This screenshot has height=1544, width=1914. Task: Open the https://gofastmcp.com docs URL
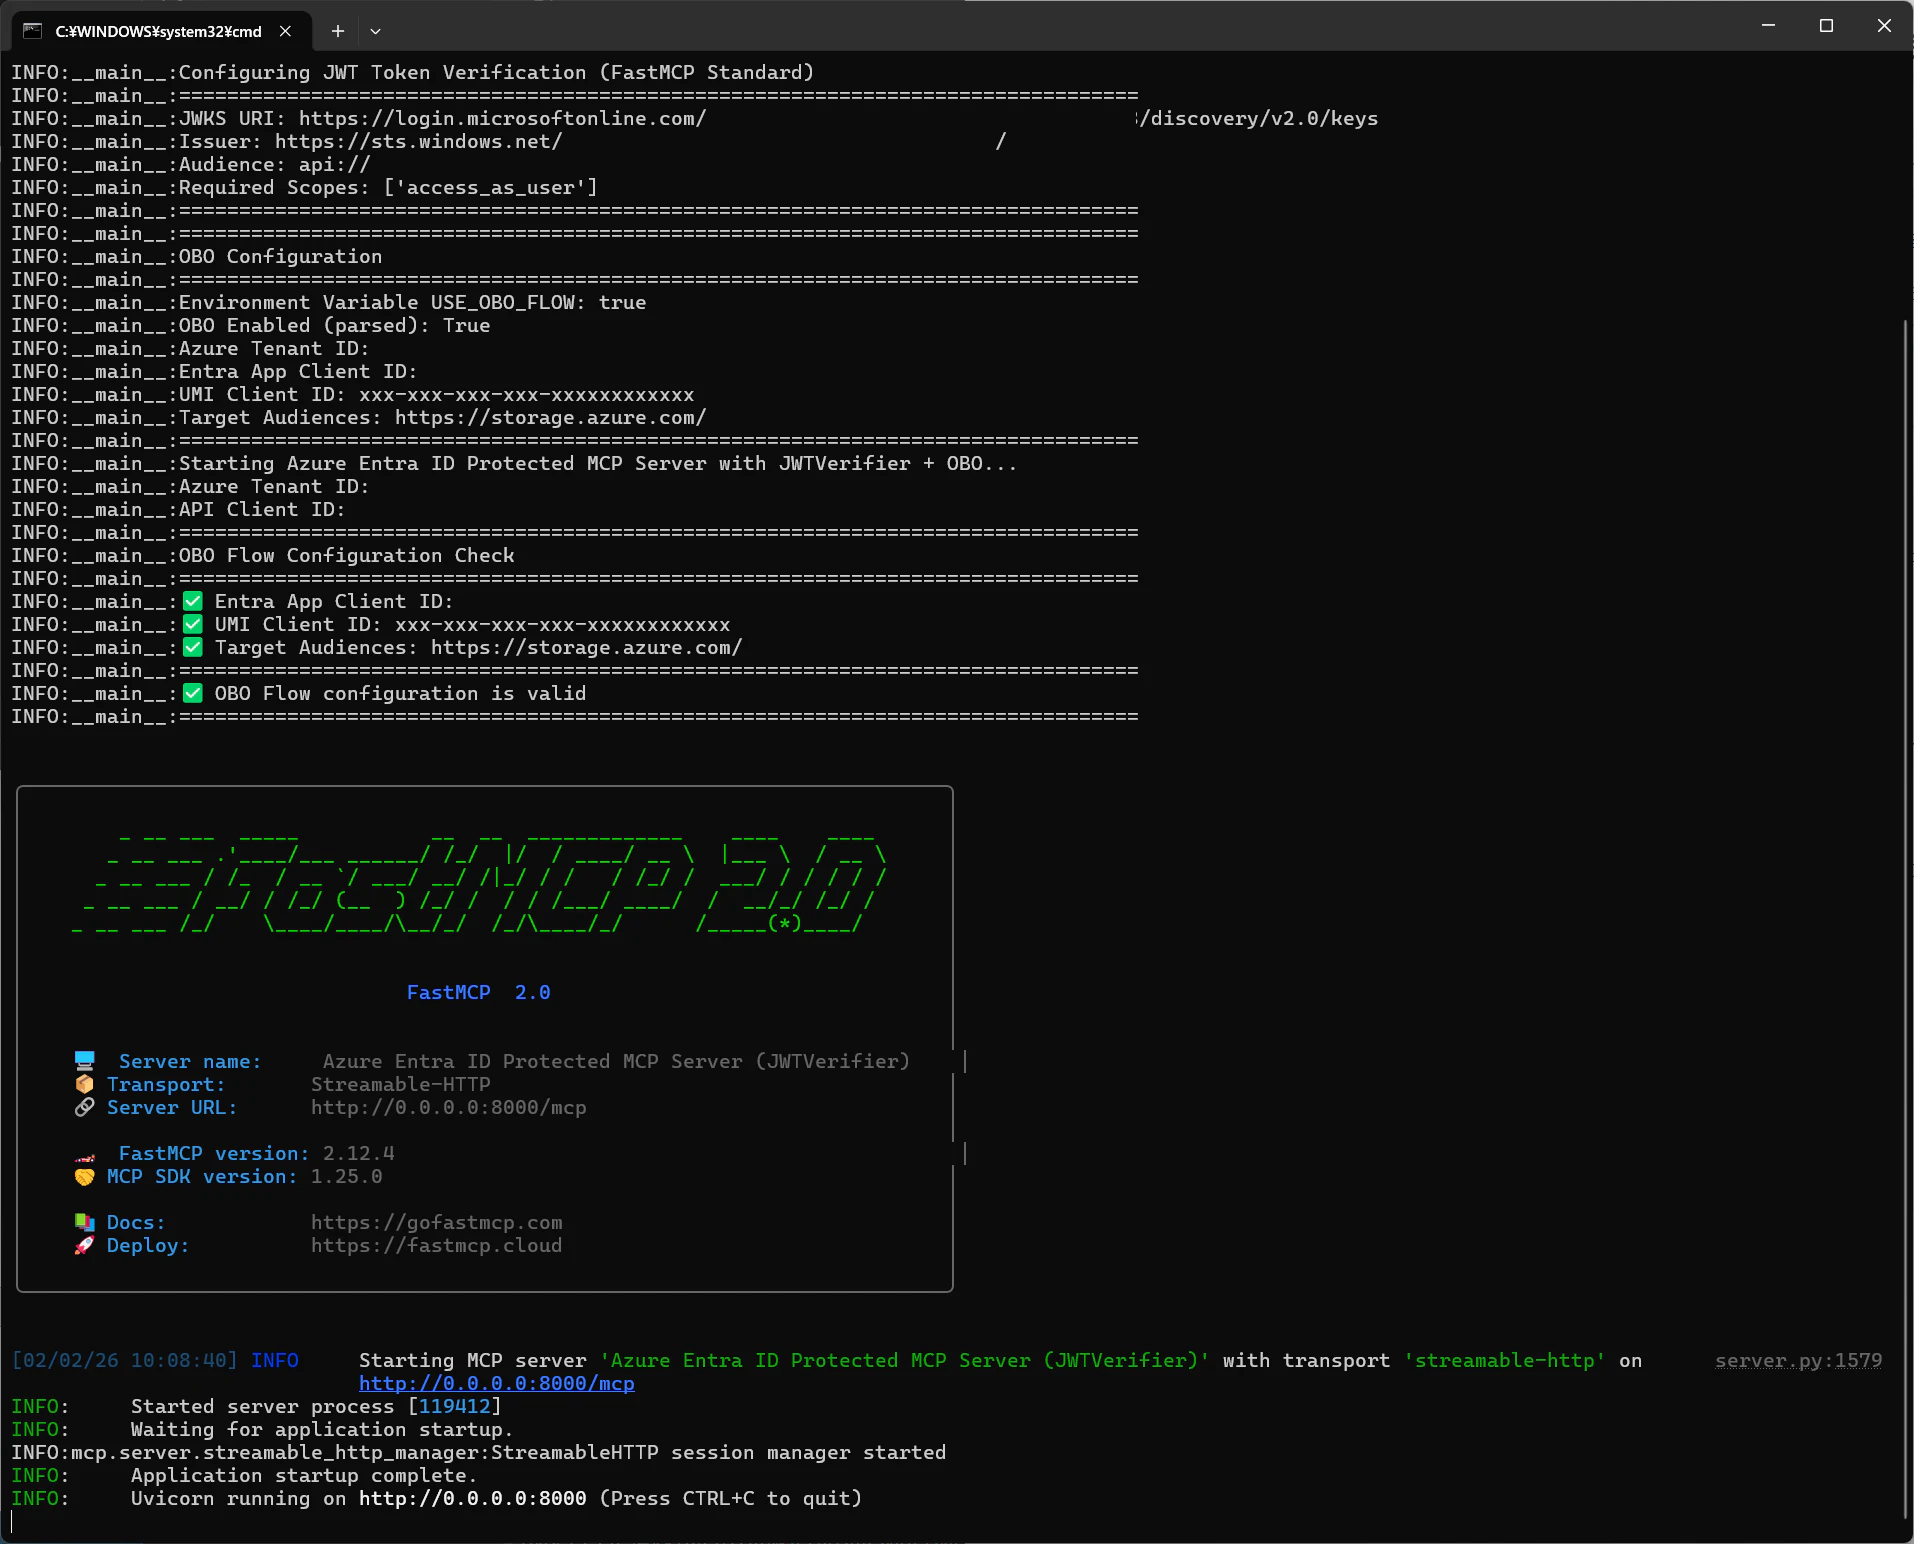[436, 1222]
